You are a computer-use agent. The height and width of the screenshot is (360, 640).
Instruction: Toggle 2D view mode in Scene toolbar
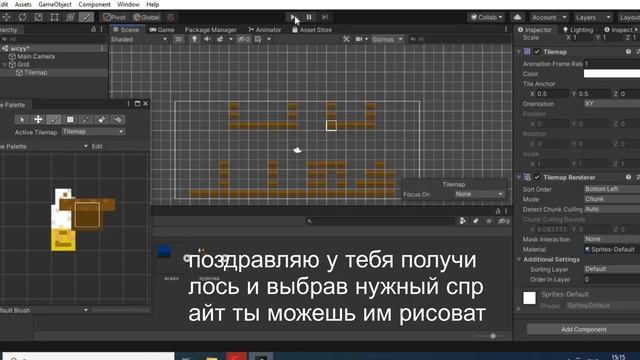tap(178, 39)
